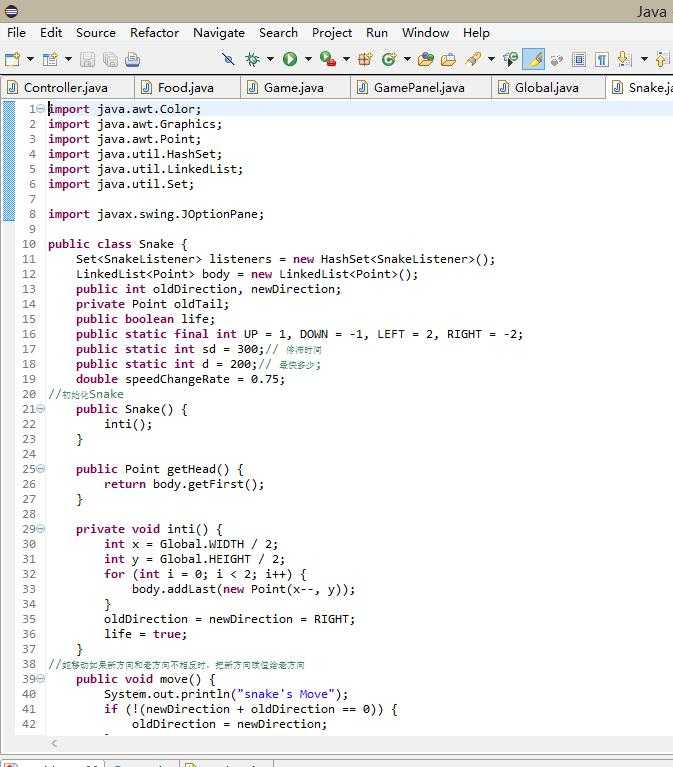673x767 pixels.
Task: Open the New Java Class dropdown arrow
Action: coord(407,59)
